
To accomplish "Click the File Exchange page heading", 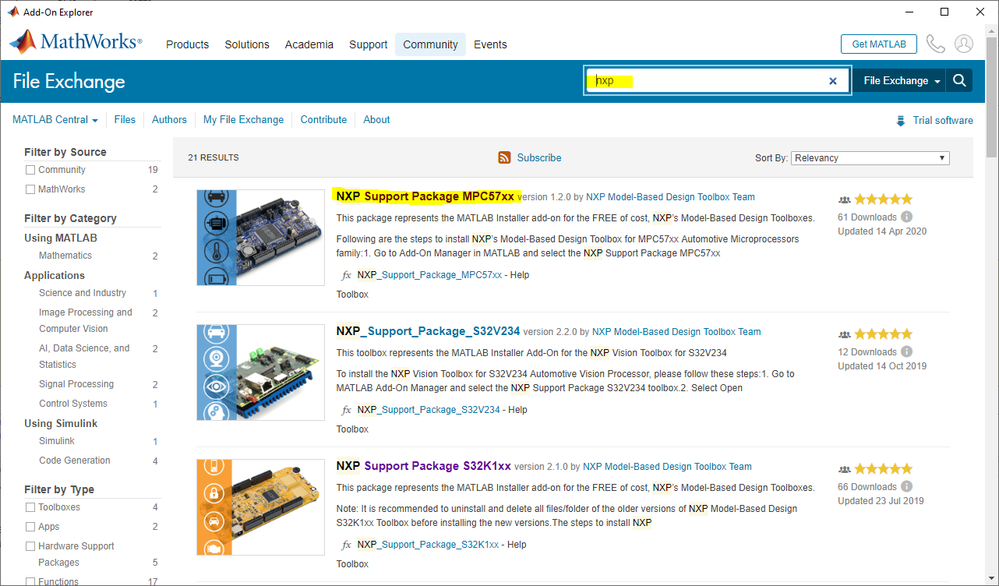I will [69, 82].
